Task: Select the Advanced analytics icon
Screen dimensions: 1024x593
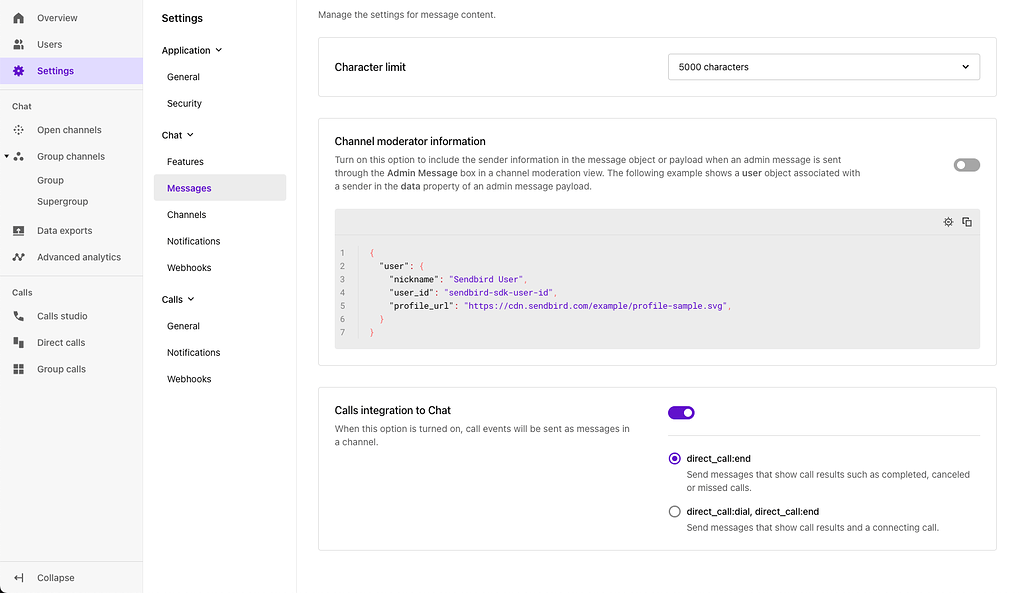Action: click(x=17, y=257)
